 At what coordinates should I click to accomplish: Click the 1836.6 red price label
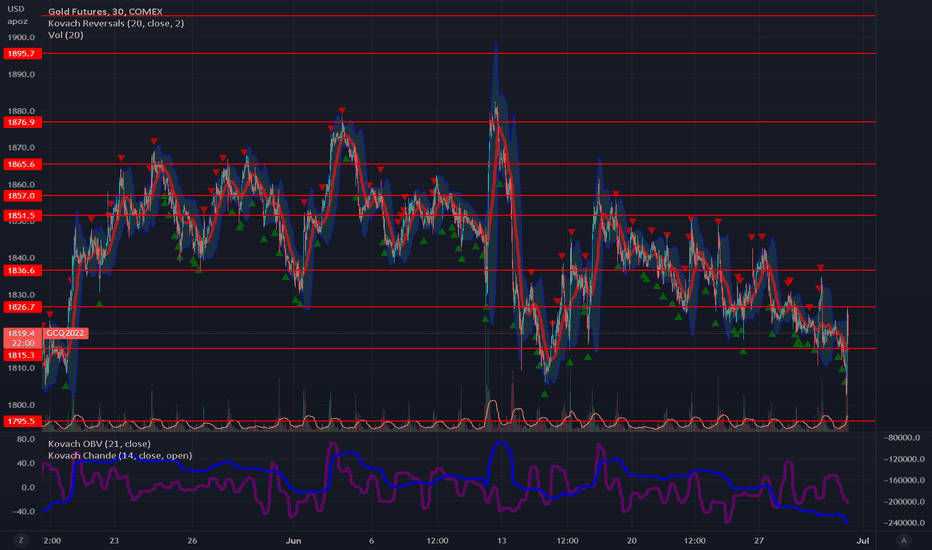[x=22, y=271]
